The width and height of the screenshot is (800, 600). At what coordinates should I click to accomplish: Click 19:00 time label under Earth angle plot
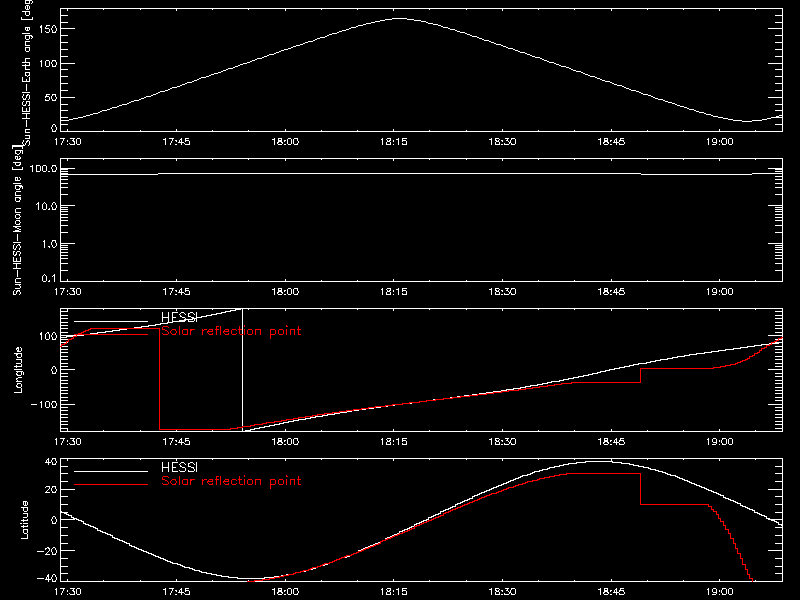point(719,141)
